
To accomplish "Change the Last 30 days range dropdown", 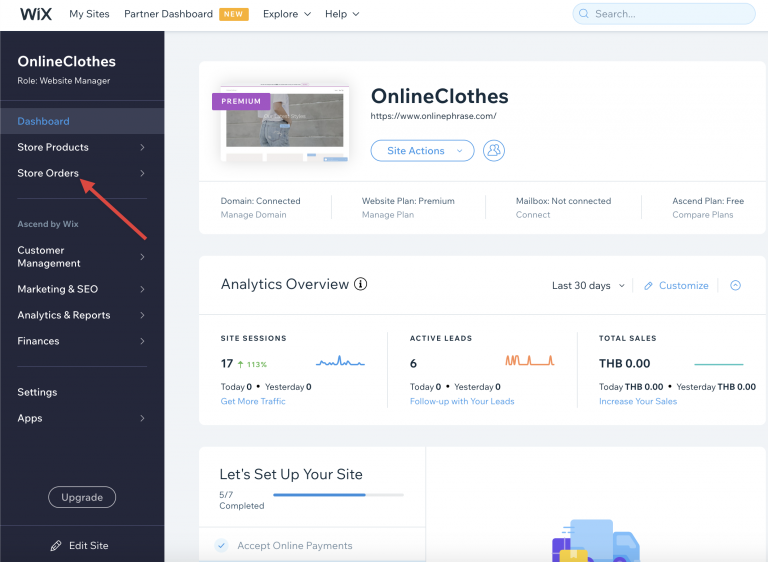I will [x=588, y=285].
